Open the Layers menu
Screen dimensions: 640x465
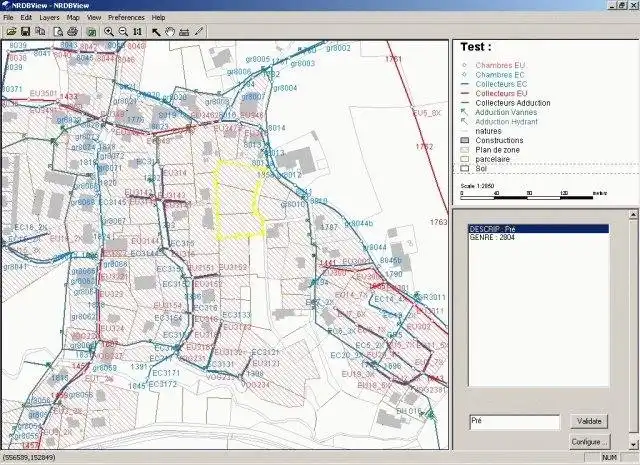point(49,18)
